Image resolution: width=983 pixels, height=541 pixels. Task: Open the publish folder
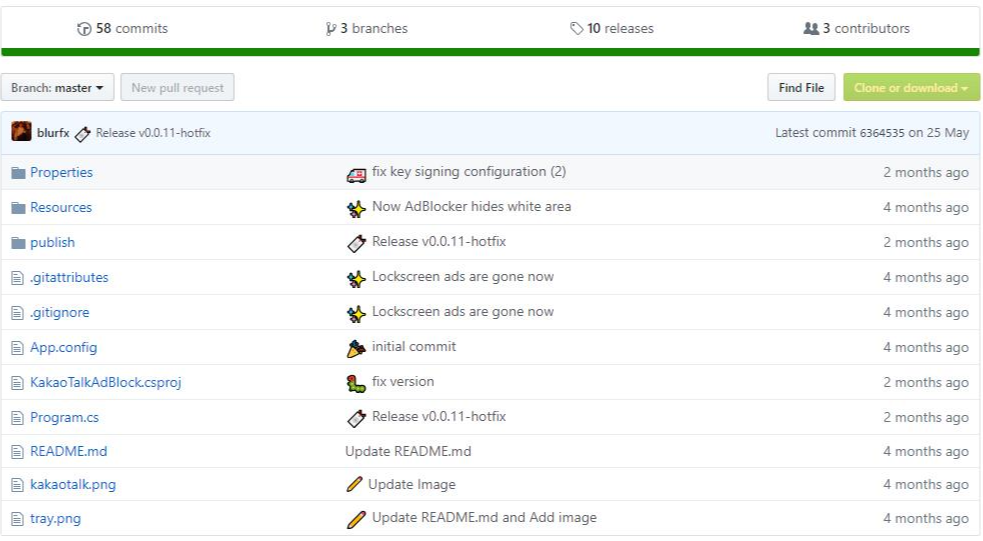pos(52,243)
